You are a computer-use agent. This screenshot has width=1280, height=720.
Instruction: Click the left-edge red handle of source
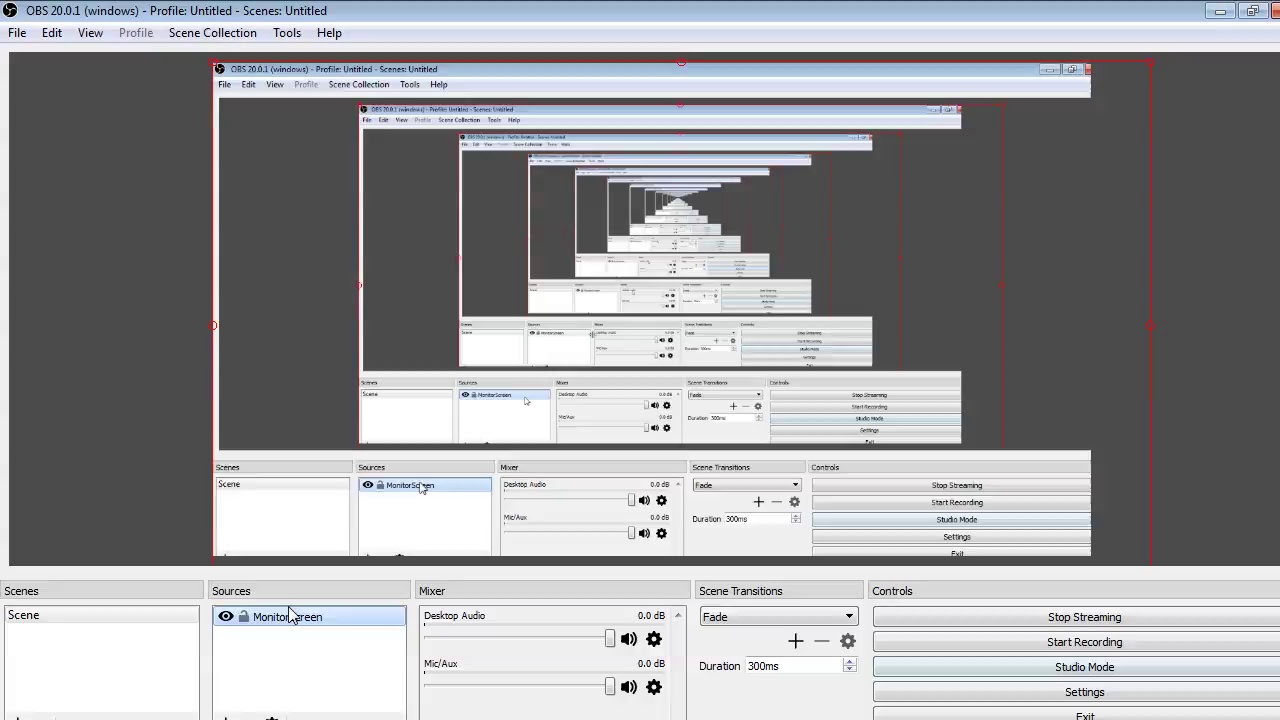coord(213,325)
